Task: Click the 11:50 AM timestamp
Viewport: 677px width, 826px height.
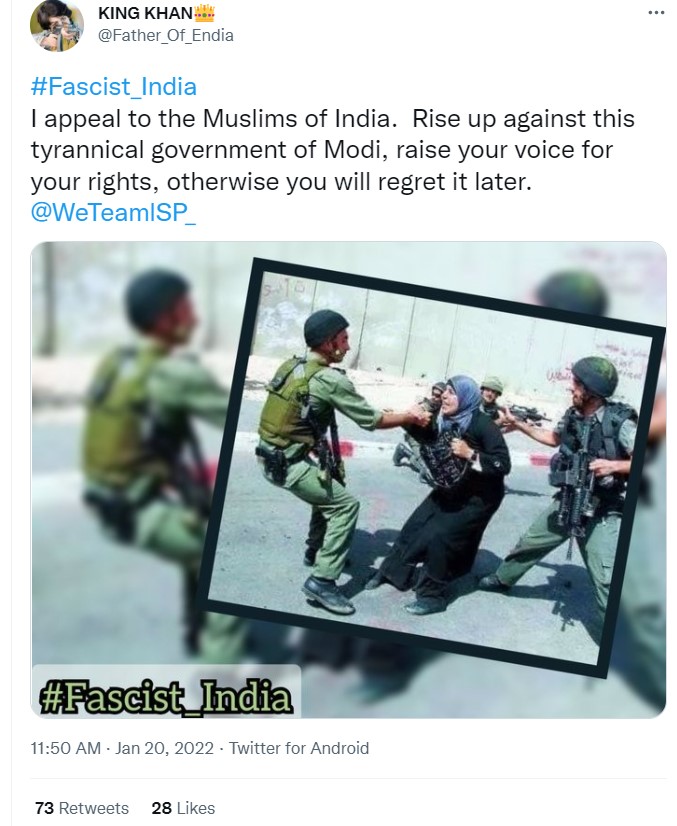Action: pyautogui.click(x=66, y=748)
